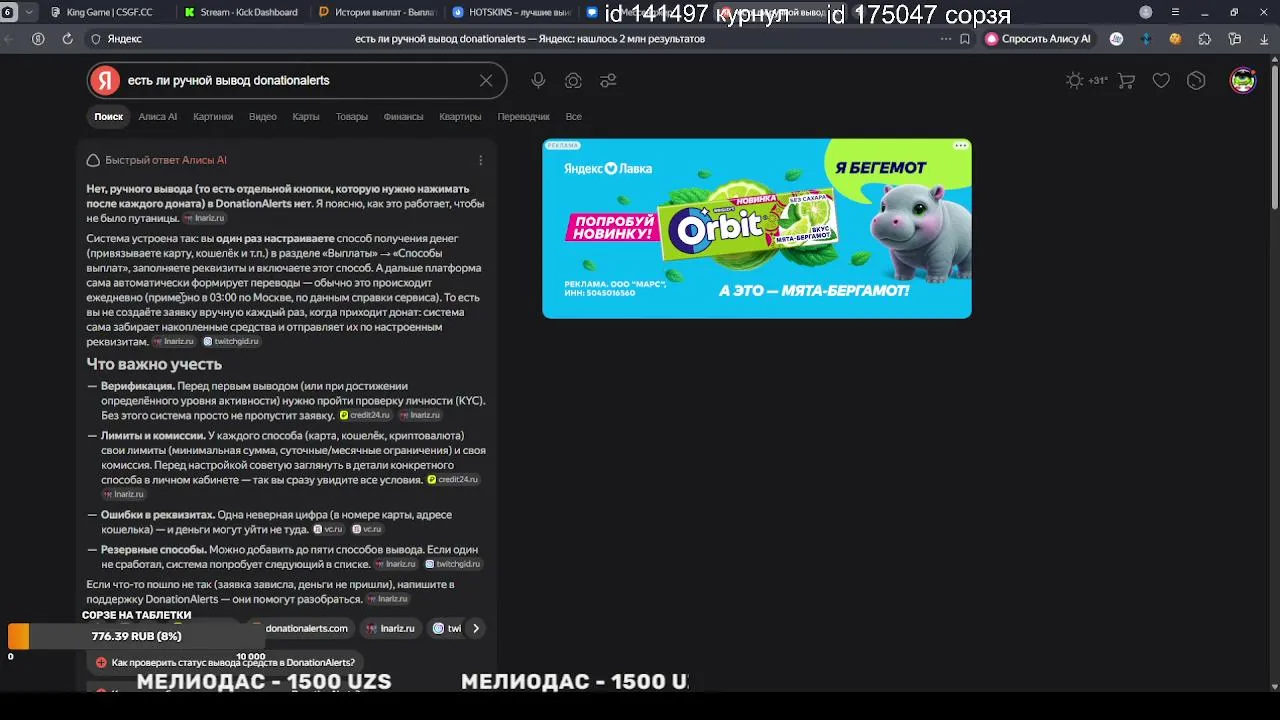Open the address bar three-dots menu

coord(946,39)
